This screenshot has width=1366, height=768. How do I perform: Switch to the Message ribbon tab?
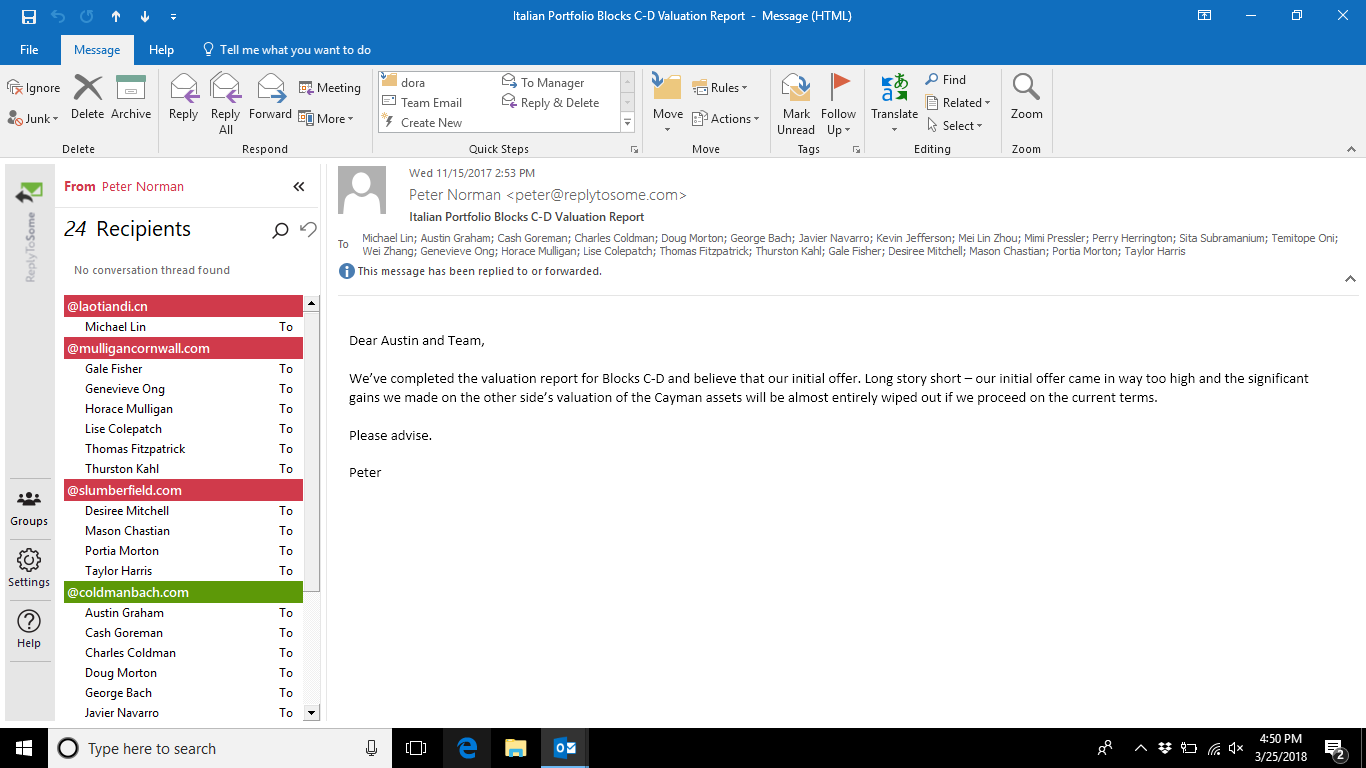pyautogui.click(x=97, y=50)
